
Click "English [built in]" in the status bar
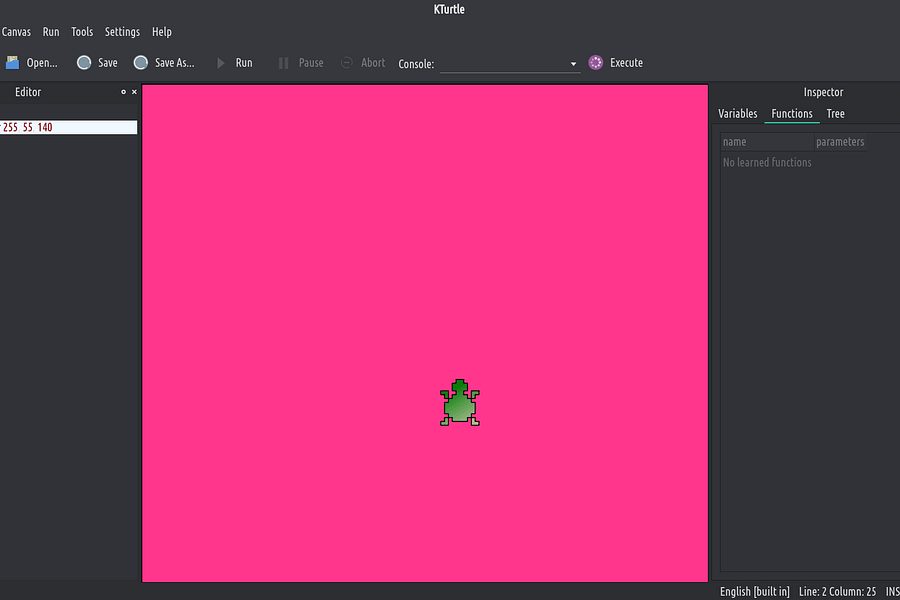[x=753, y=591]
